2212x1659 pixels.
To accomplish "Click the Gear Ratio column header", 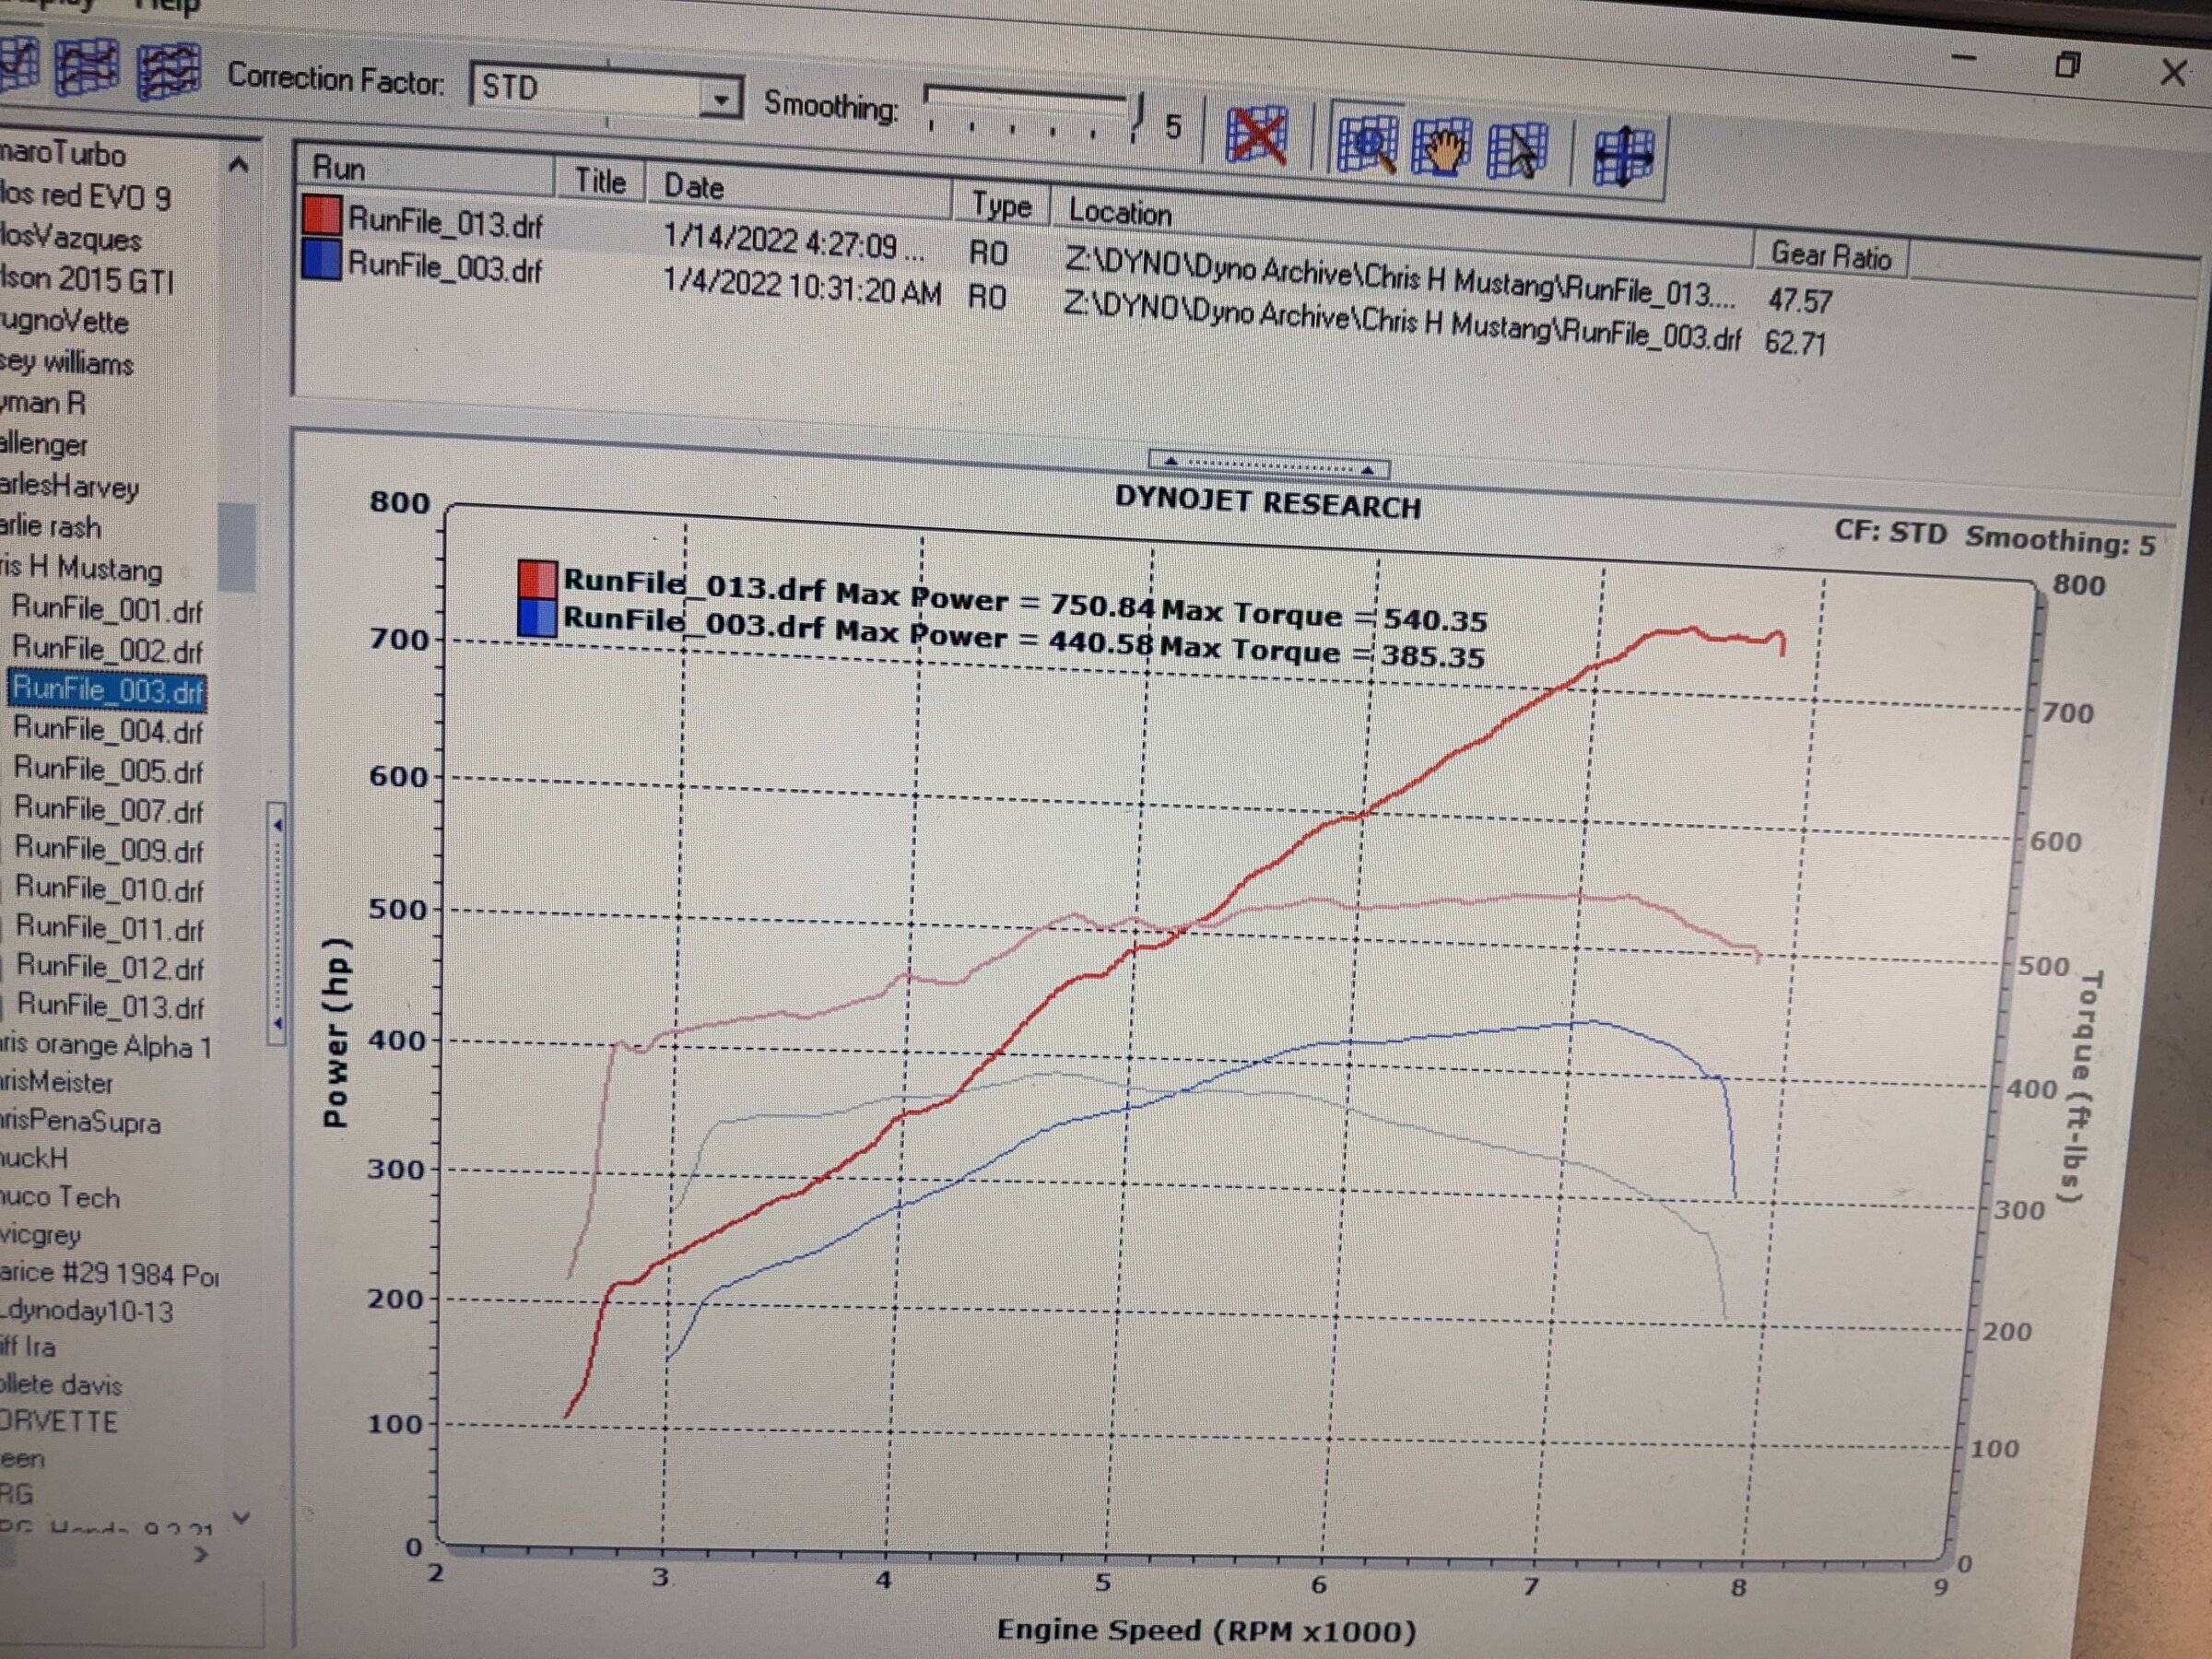I will (x=1832, y=254).
